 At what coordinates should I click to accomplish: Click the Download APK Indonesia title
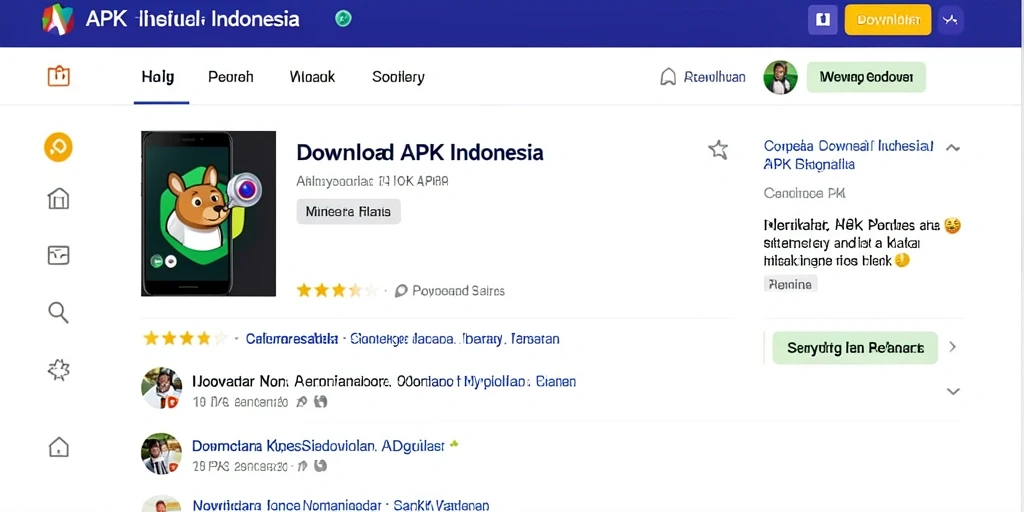click(x=419, y=152)
